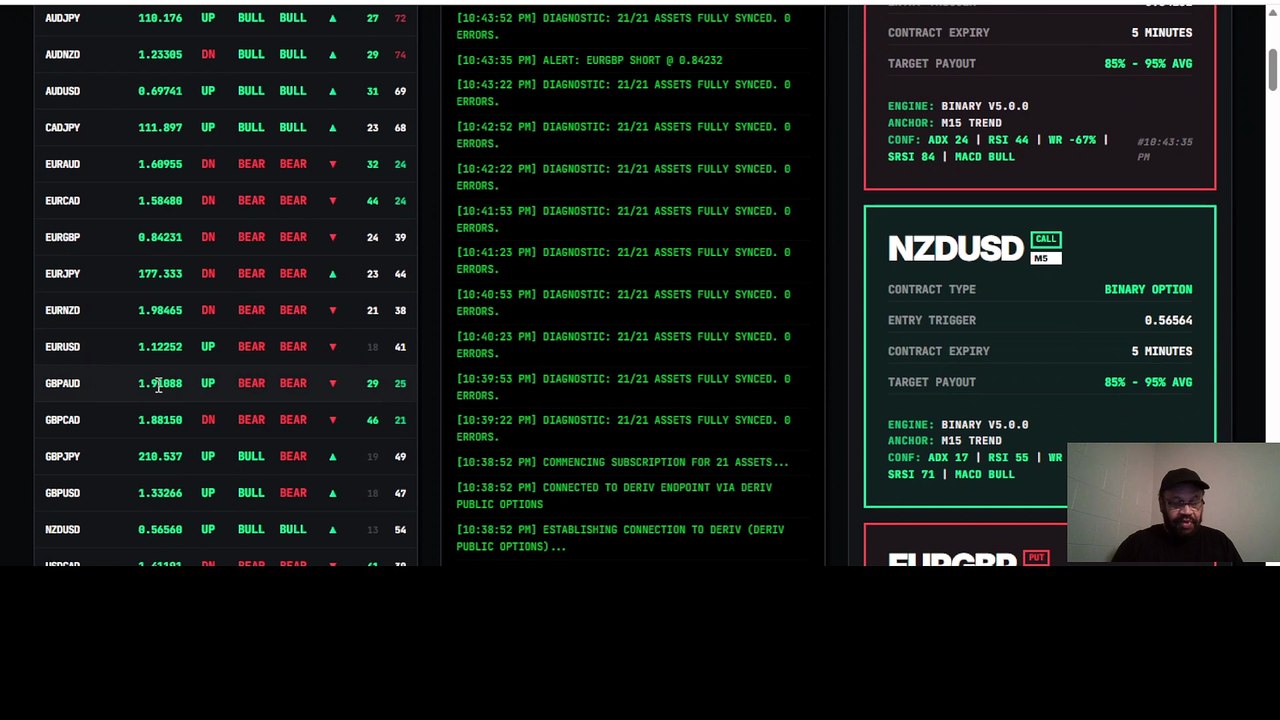
Task: Click the PUT badge on the EURGBP card
Action: coord(1036,557)
